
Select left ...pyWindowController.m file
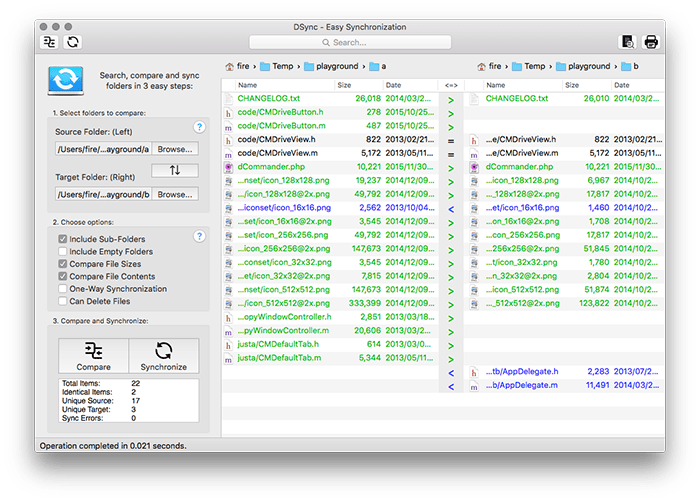(283, 330)
